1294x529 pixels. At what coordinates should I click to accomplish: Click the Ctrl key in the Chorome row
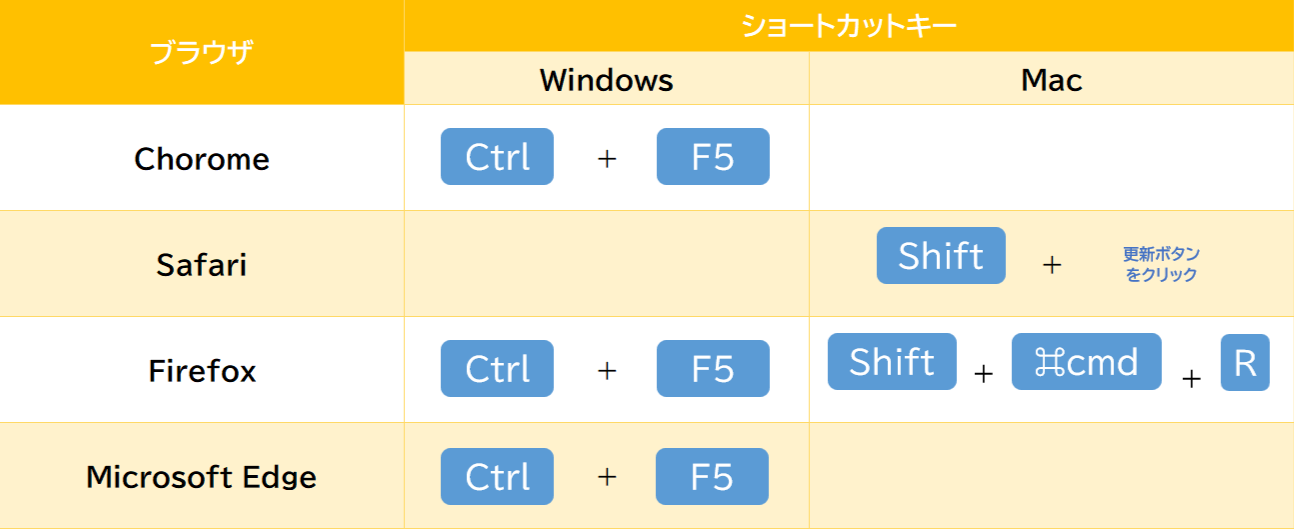pyautogui.click(x=497, y=156)
